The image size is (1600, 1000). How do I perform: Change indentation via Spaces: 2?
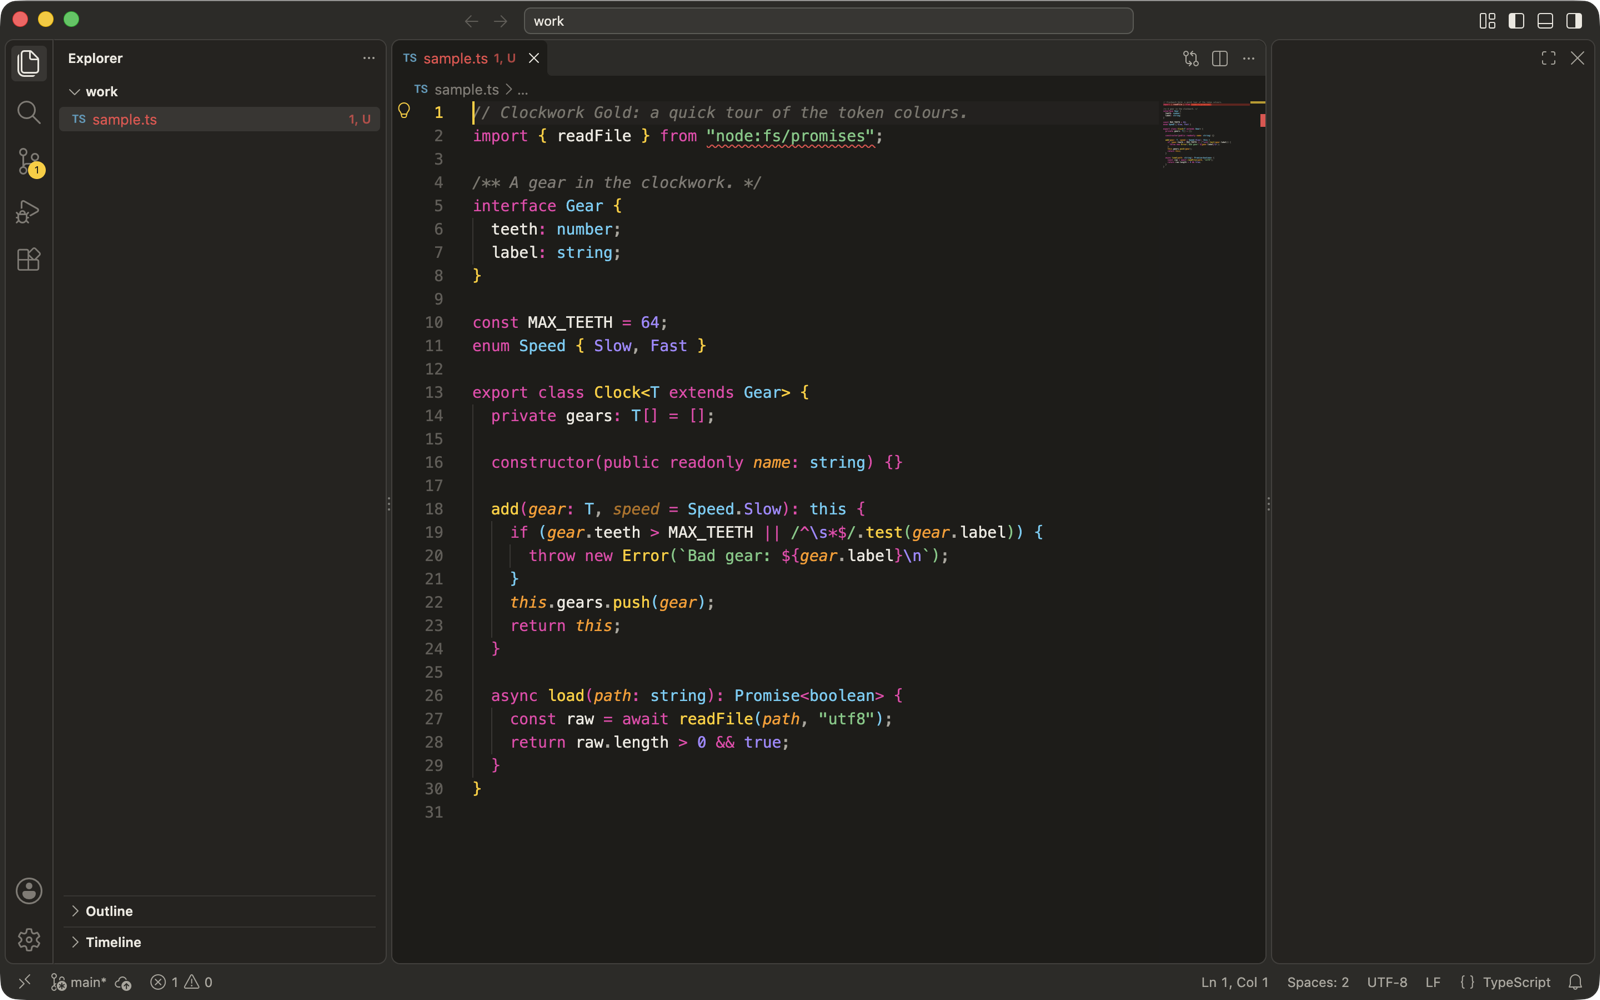[x=1318, y=982]
